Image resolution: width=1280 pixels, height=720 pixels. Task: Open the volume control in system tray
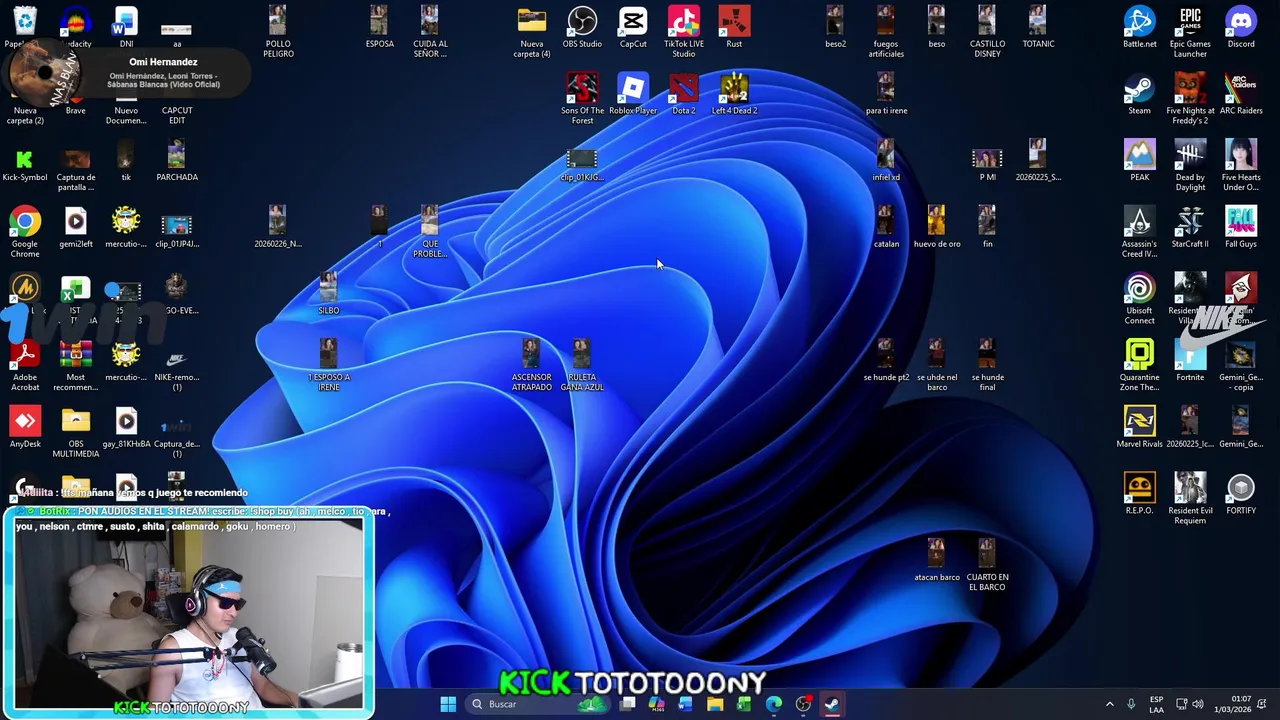point(1198,704)
